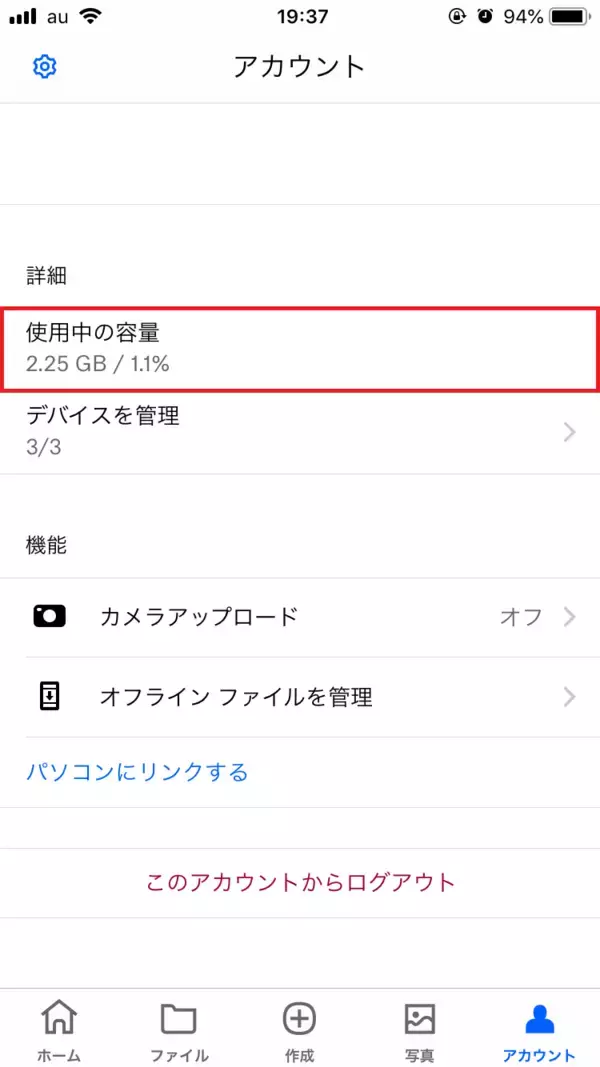Tap the アカウント page title
The width and height of the screenshot is (600, 1067).
299,67
